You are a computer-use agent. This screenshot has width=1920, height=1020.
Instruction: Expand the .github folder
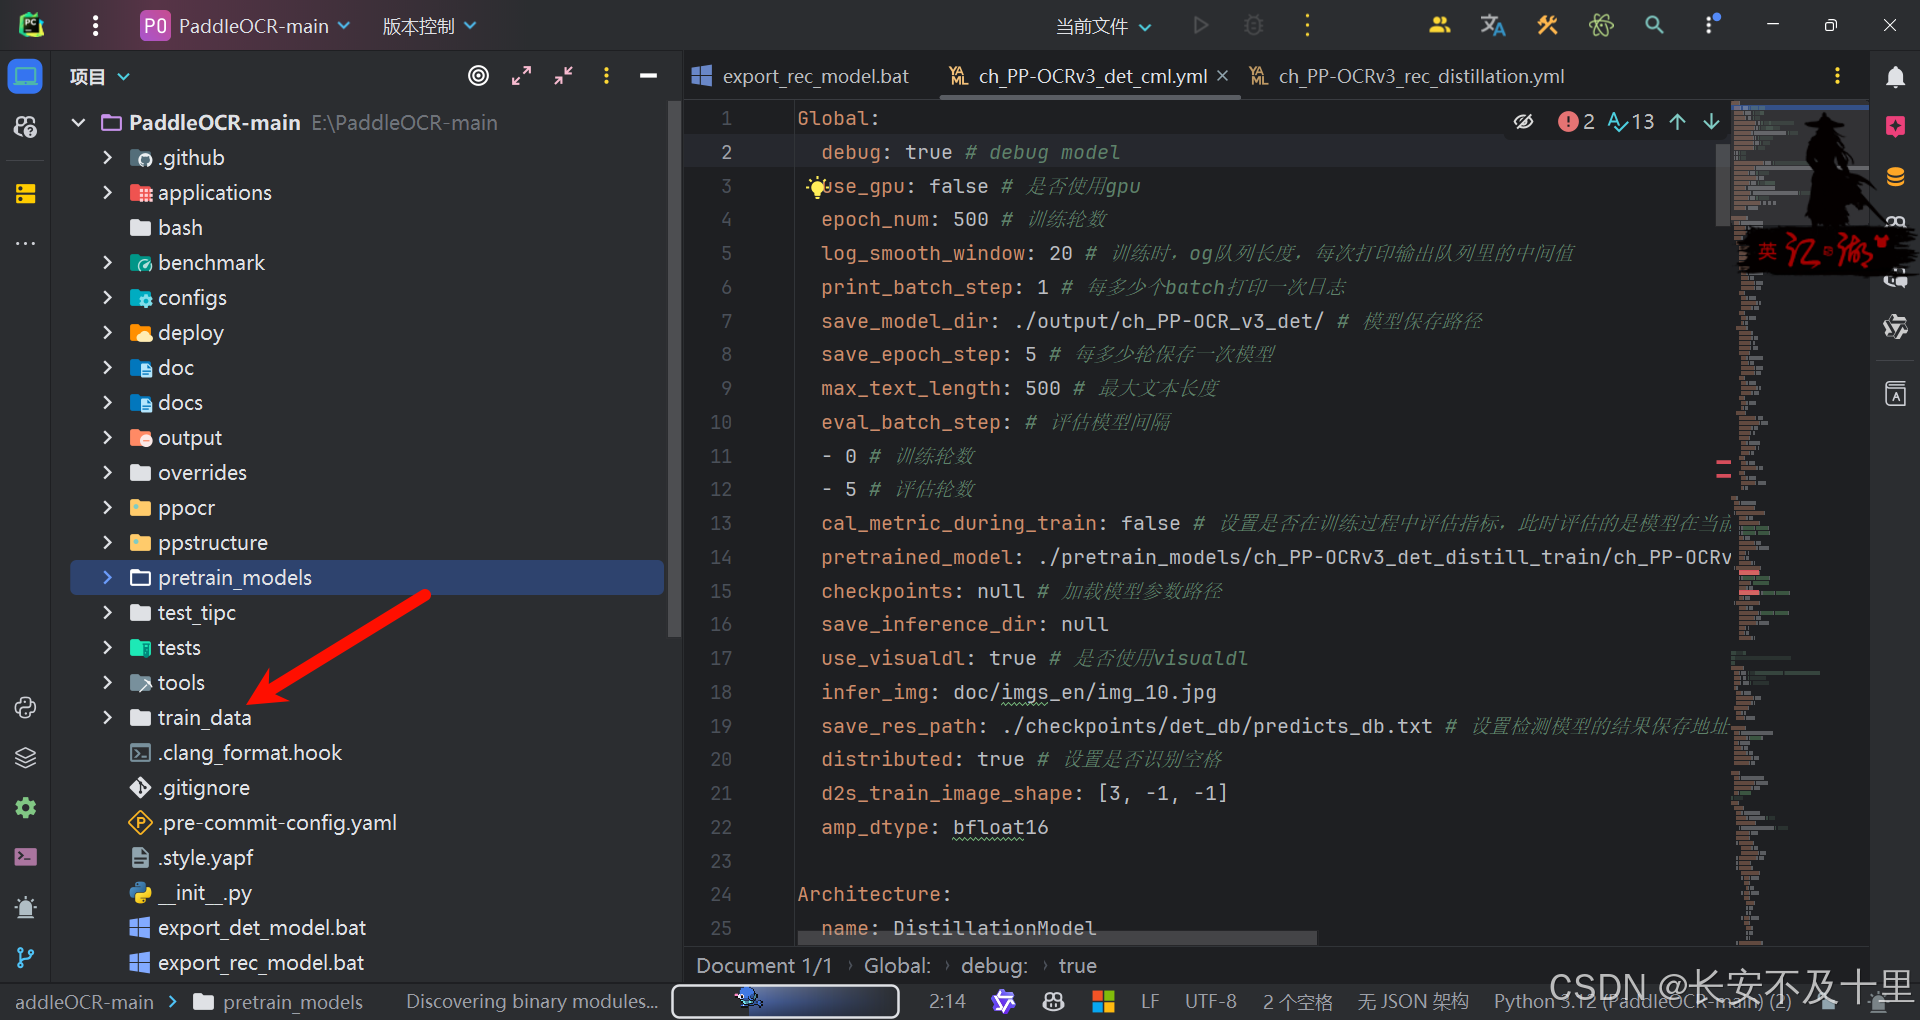click(107, 158)
